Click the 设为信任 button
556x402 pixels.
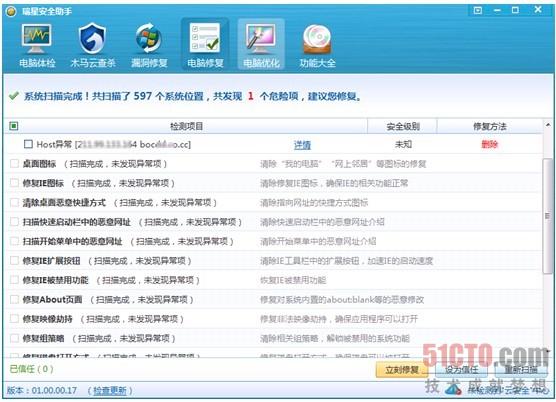[x=461, y=370]
